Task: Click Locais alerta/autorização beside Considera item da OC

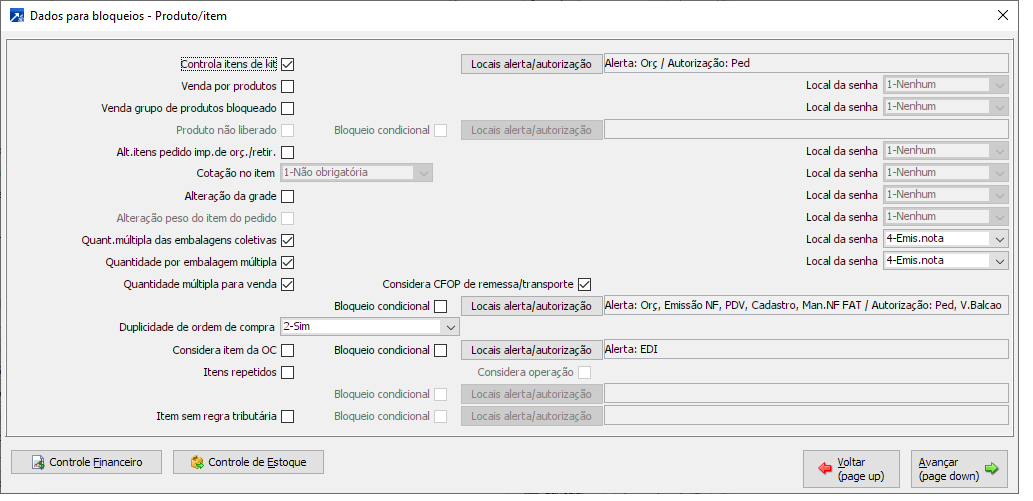Action: point(531,350)
